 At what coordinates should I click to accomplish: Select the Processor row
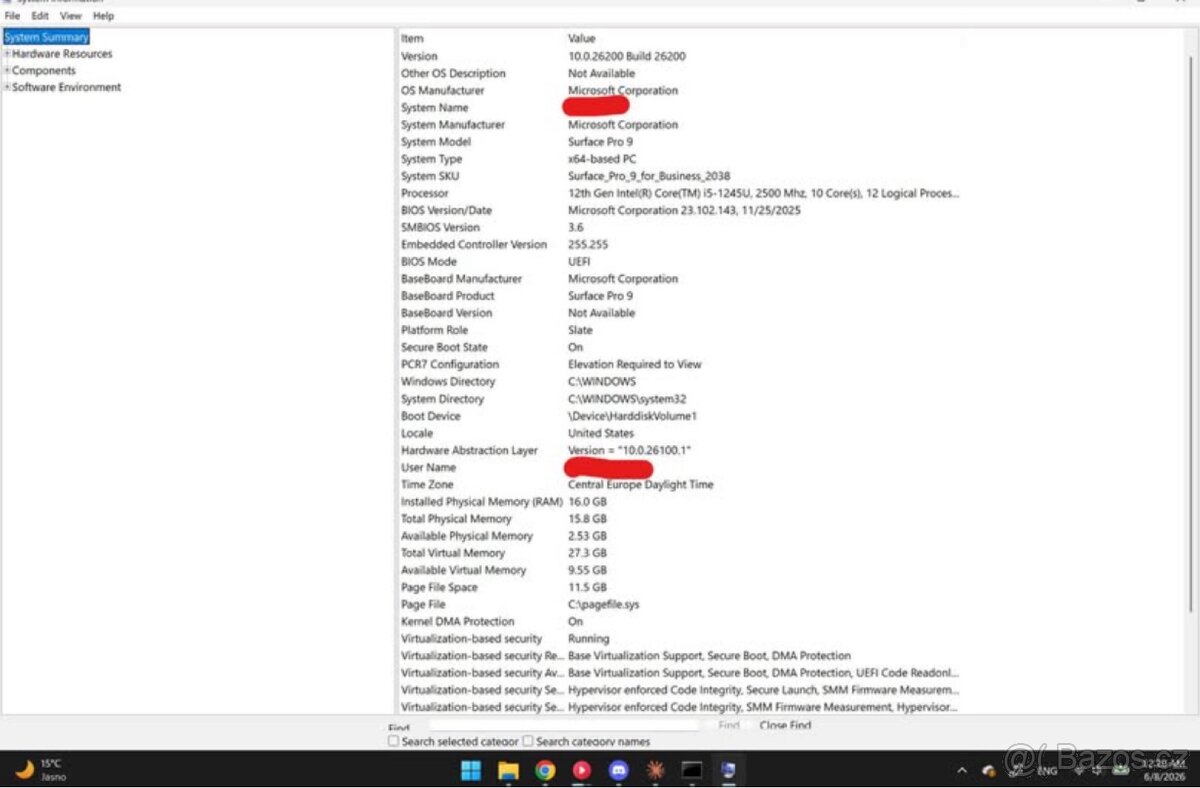pyautogui.click(x=680, y=193)
